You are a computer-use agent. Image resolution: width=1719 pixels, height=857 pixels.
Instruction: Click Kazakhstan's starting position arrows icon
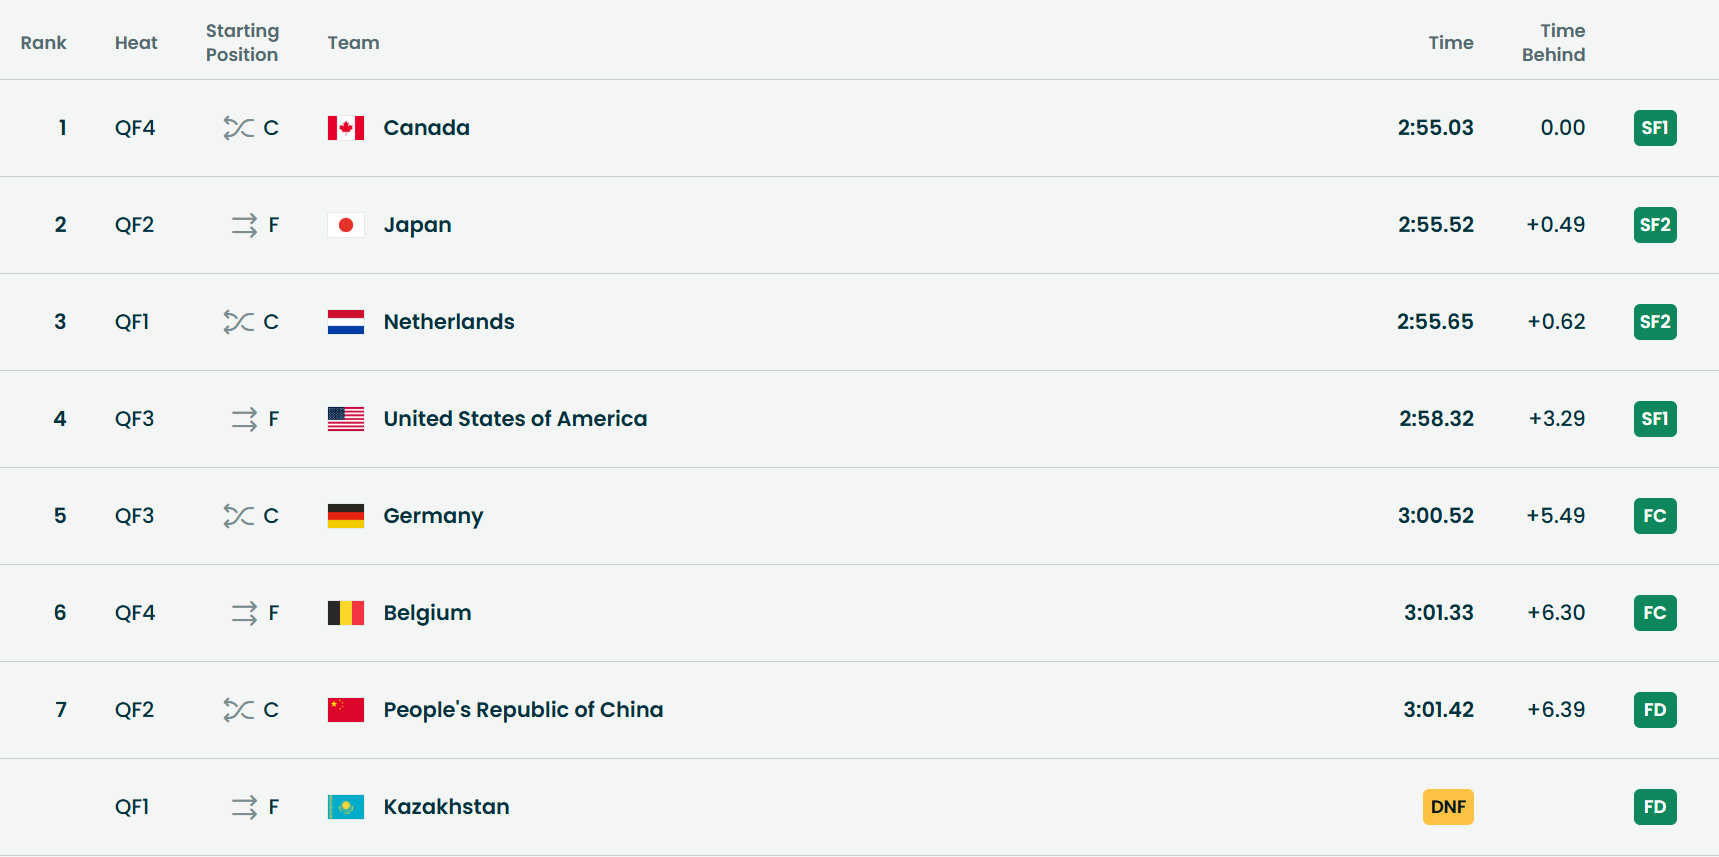tap(244, 807)
